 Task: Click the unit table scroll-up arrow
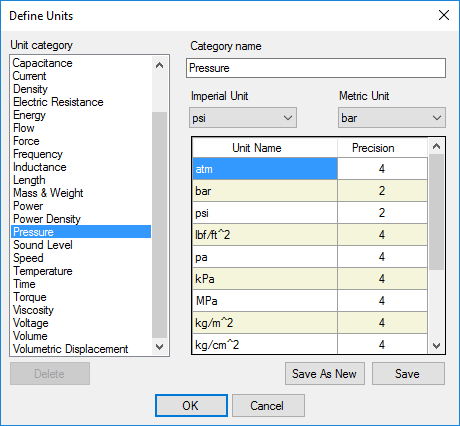[x=436, y=146]
